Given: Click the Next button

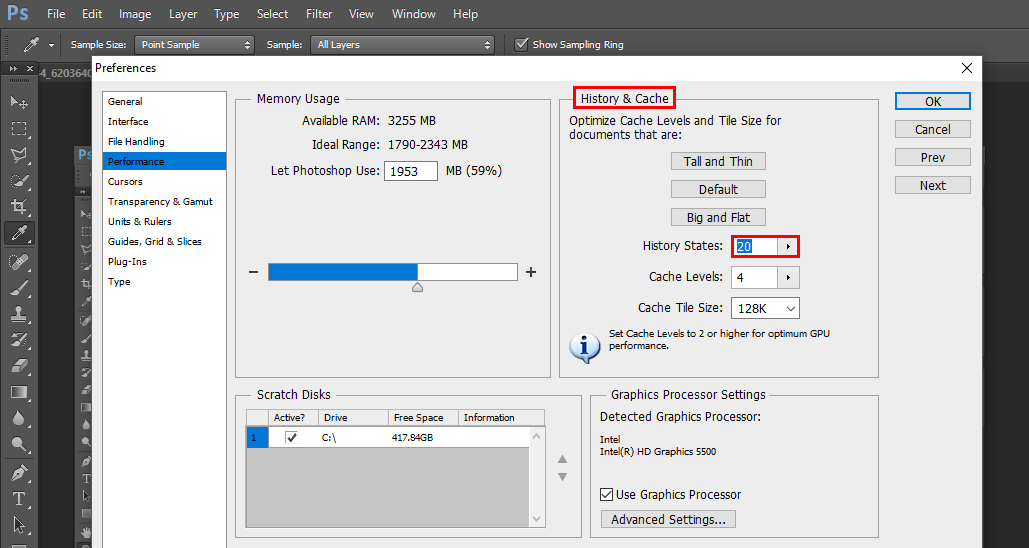Looking at the screenshot, I should click(933, 186).
